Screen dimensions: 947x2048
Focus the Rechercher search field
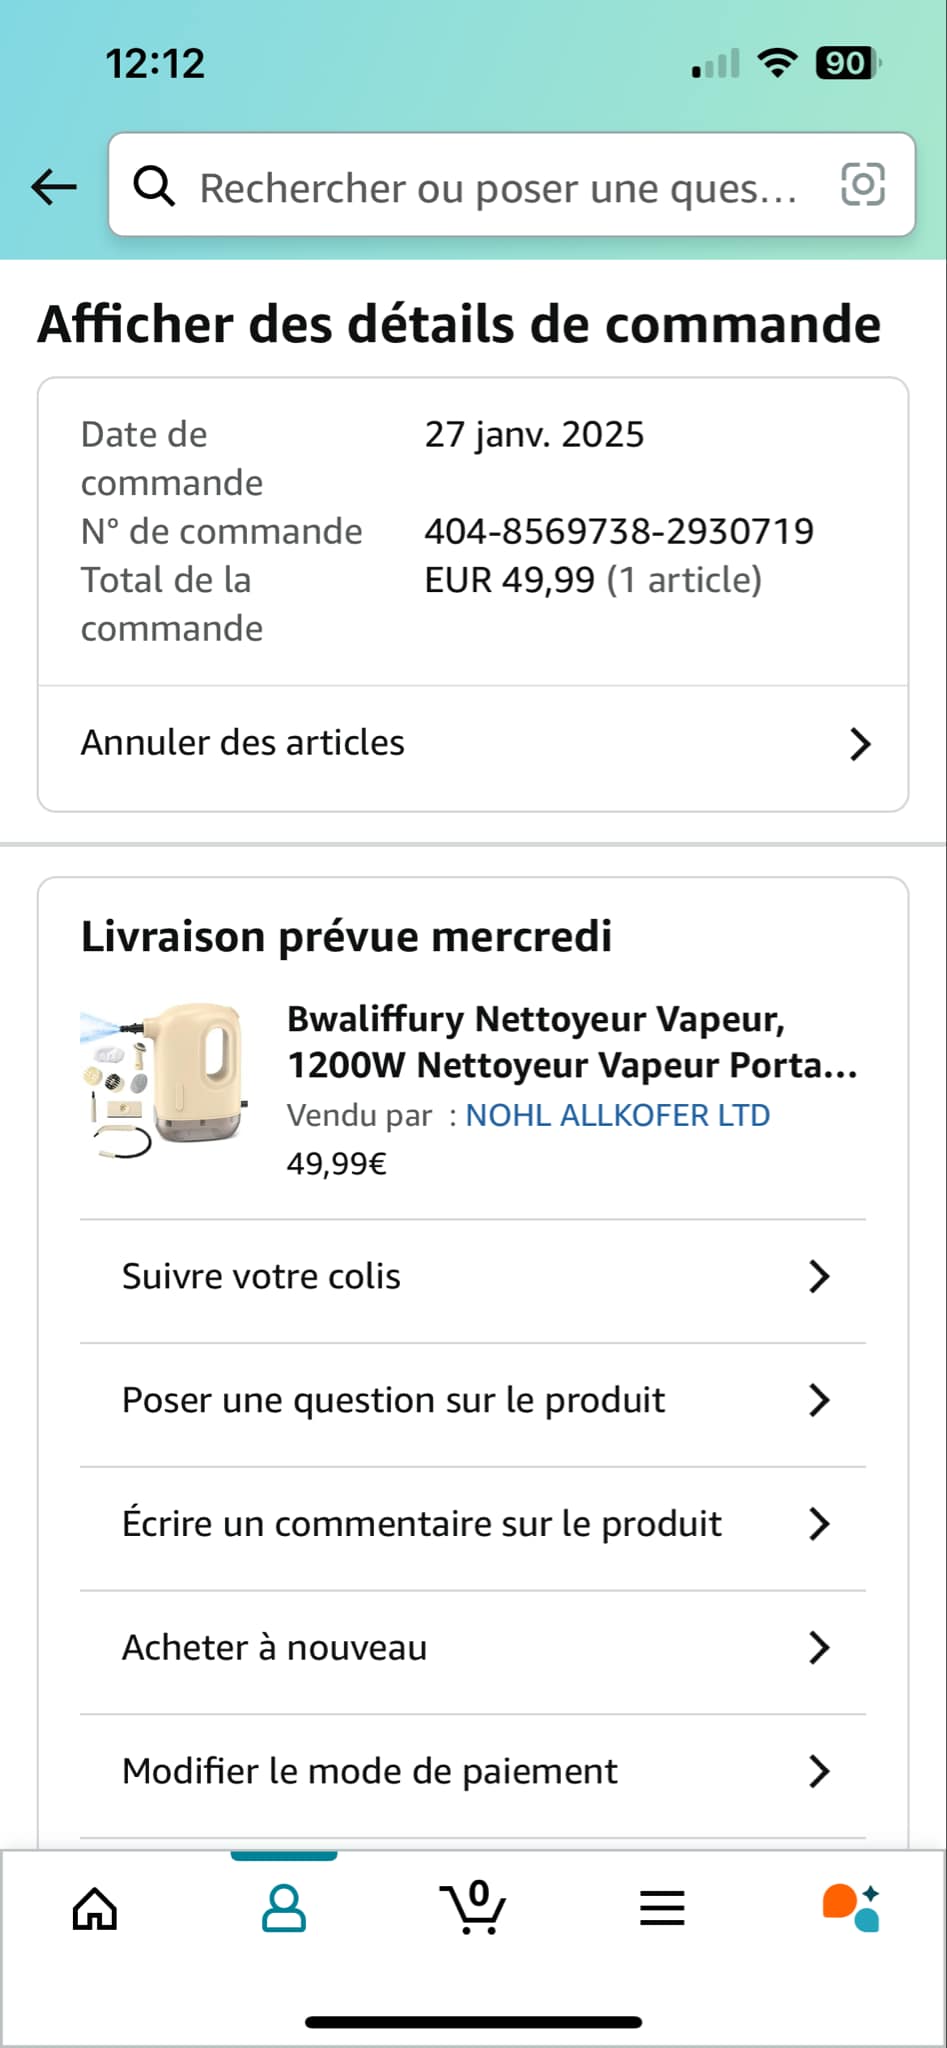(x=498, y=187)
